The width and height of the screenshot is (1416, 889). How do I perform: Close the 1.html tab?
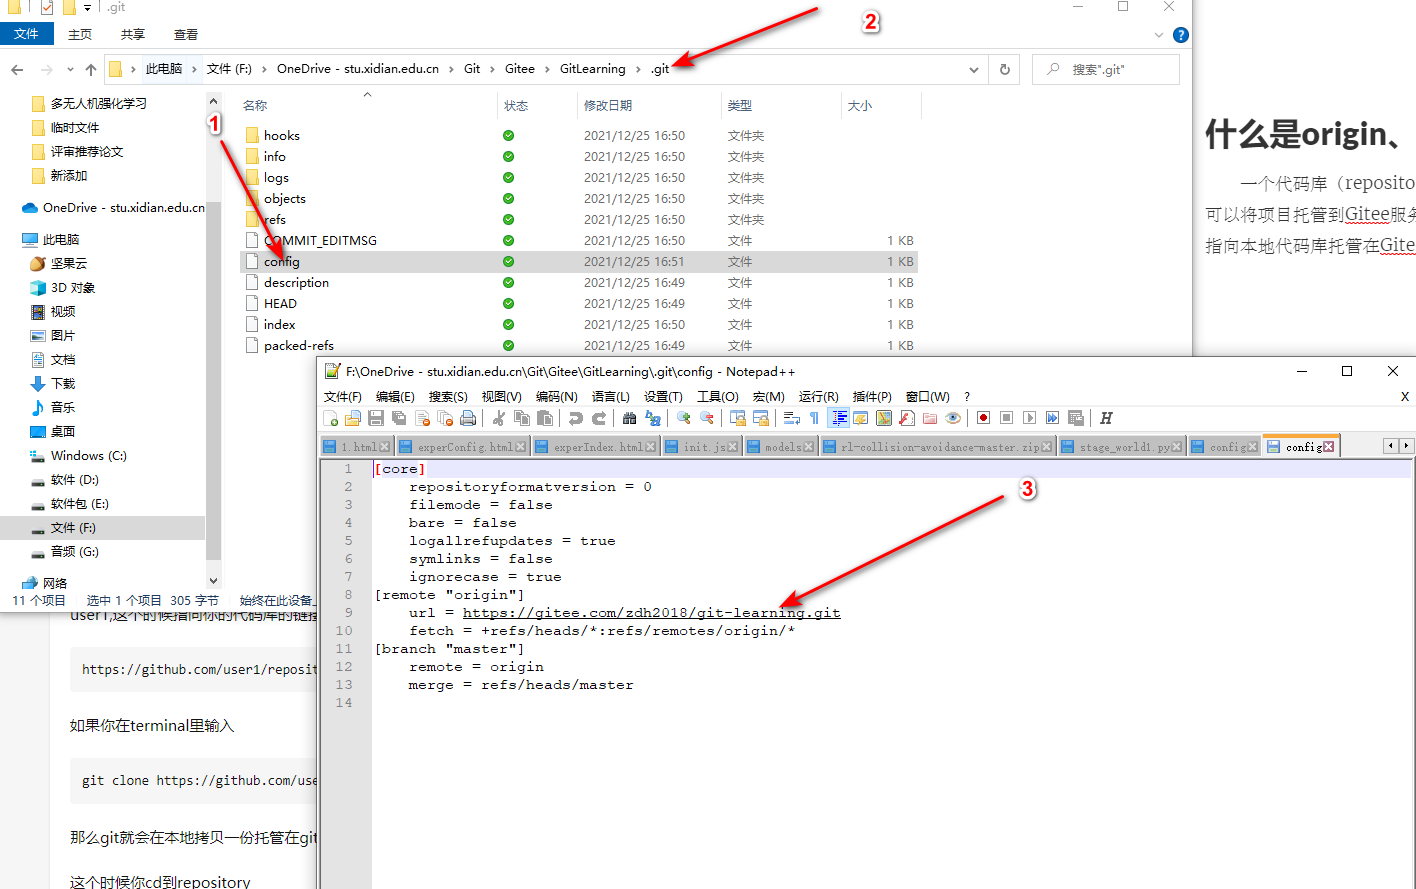[384, 447]
